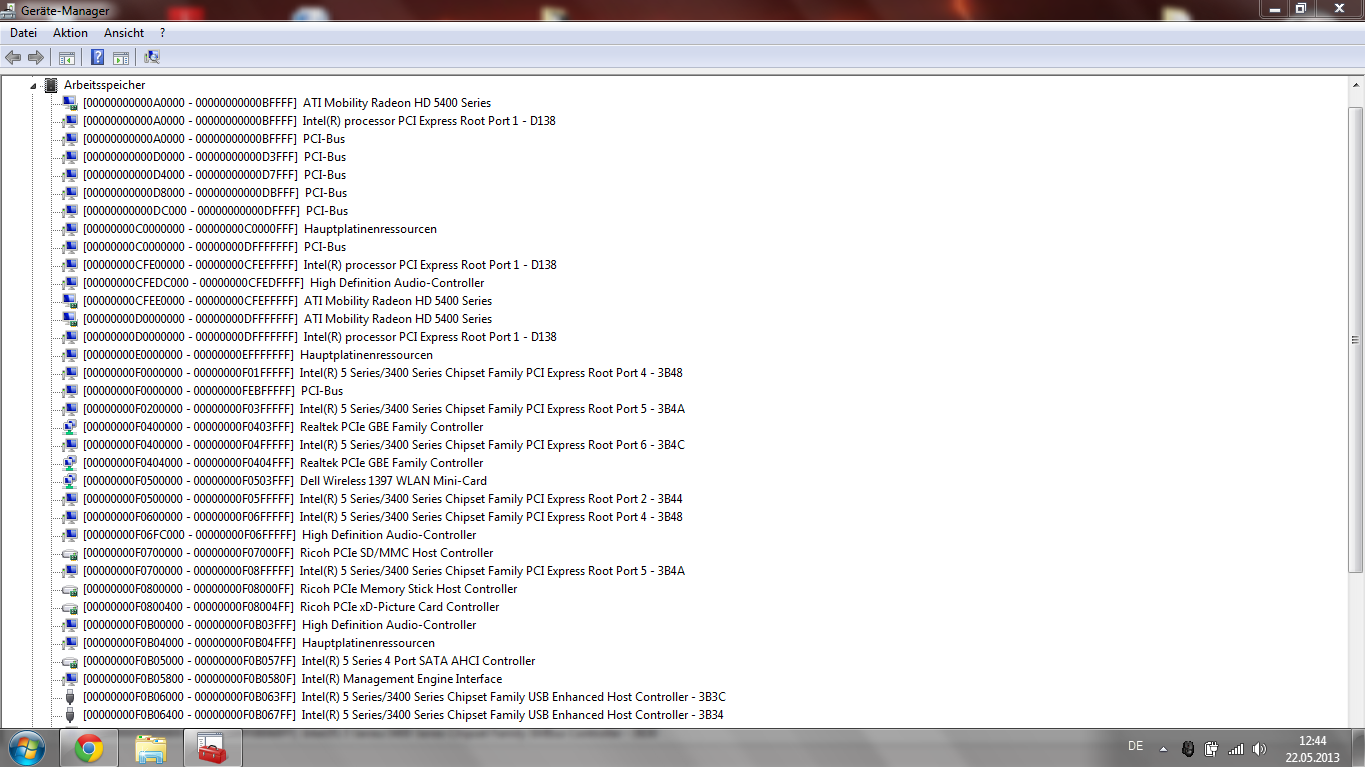Screen dimensions: 1365x767
Task: Select Root Port 1 - D138 at CFE00000
Action: 320,265
